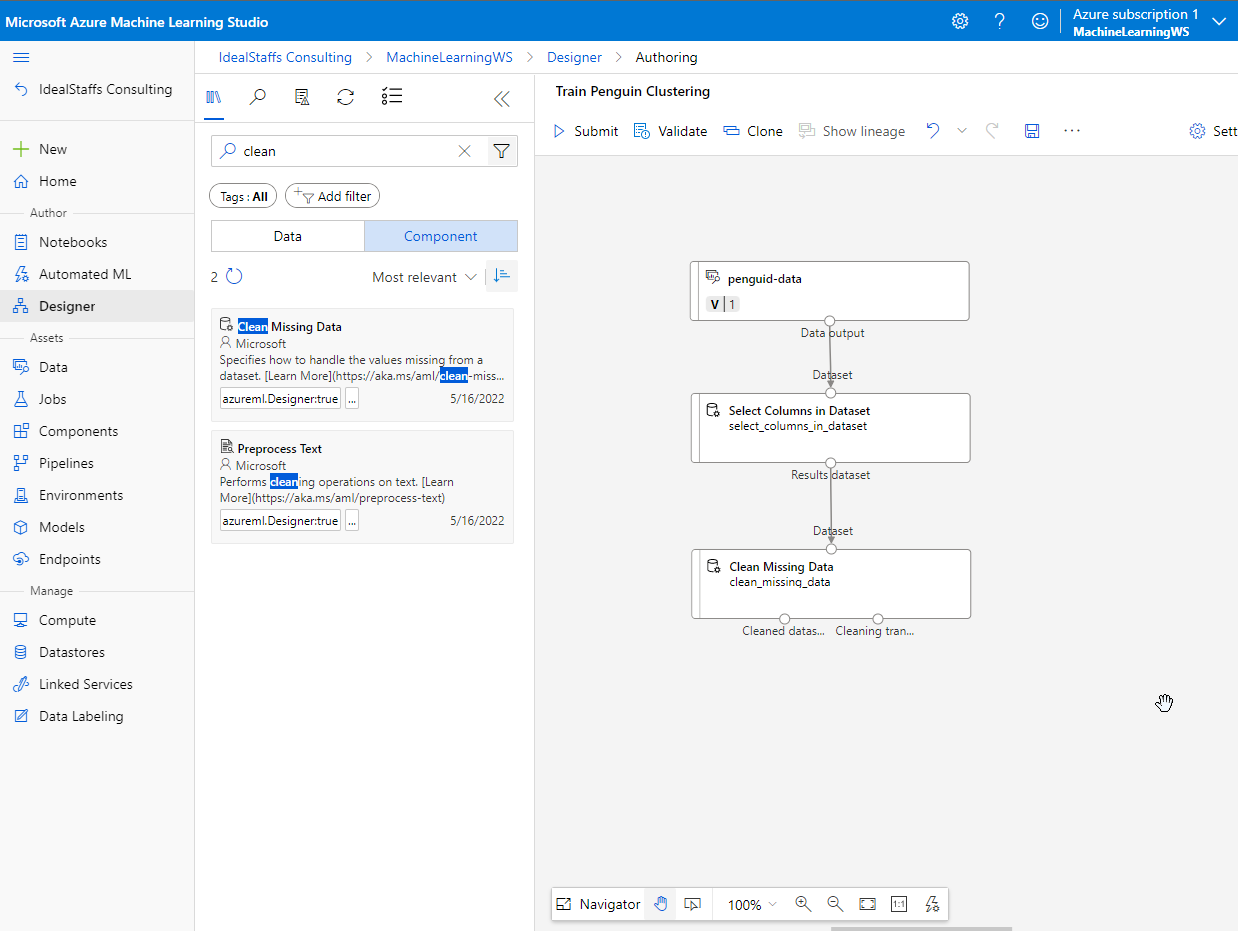The width and height of the screenshot is (1238, 931).
Task: Open Pipelines in the left navigation
Action: coord(66,463)
